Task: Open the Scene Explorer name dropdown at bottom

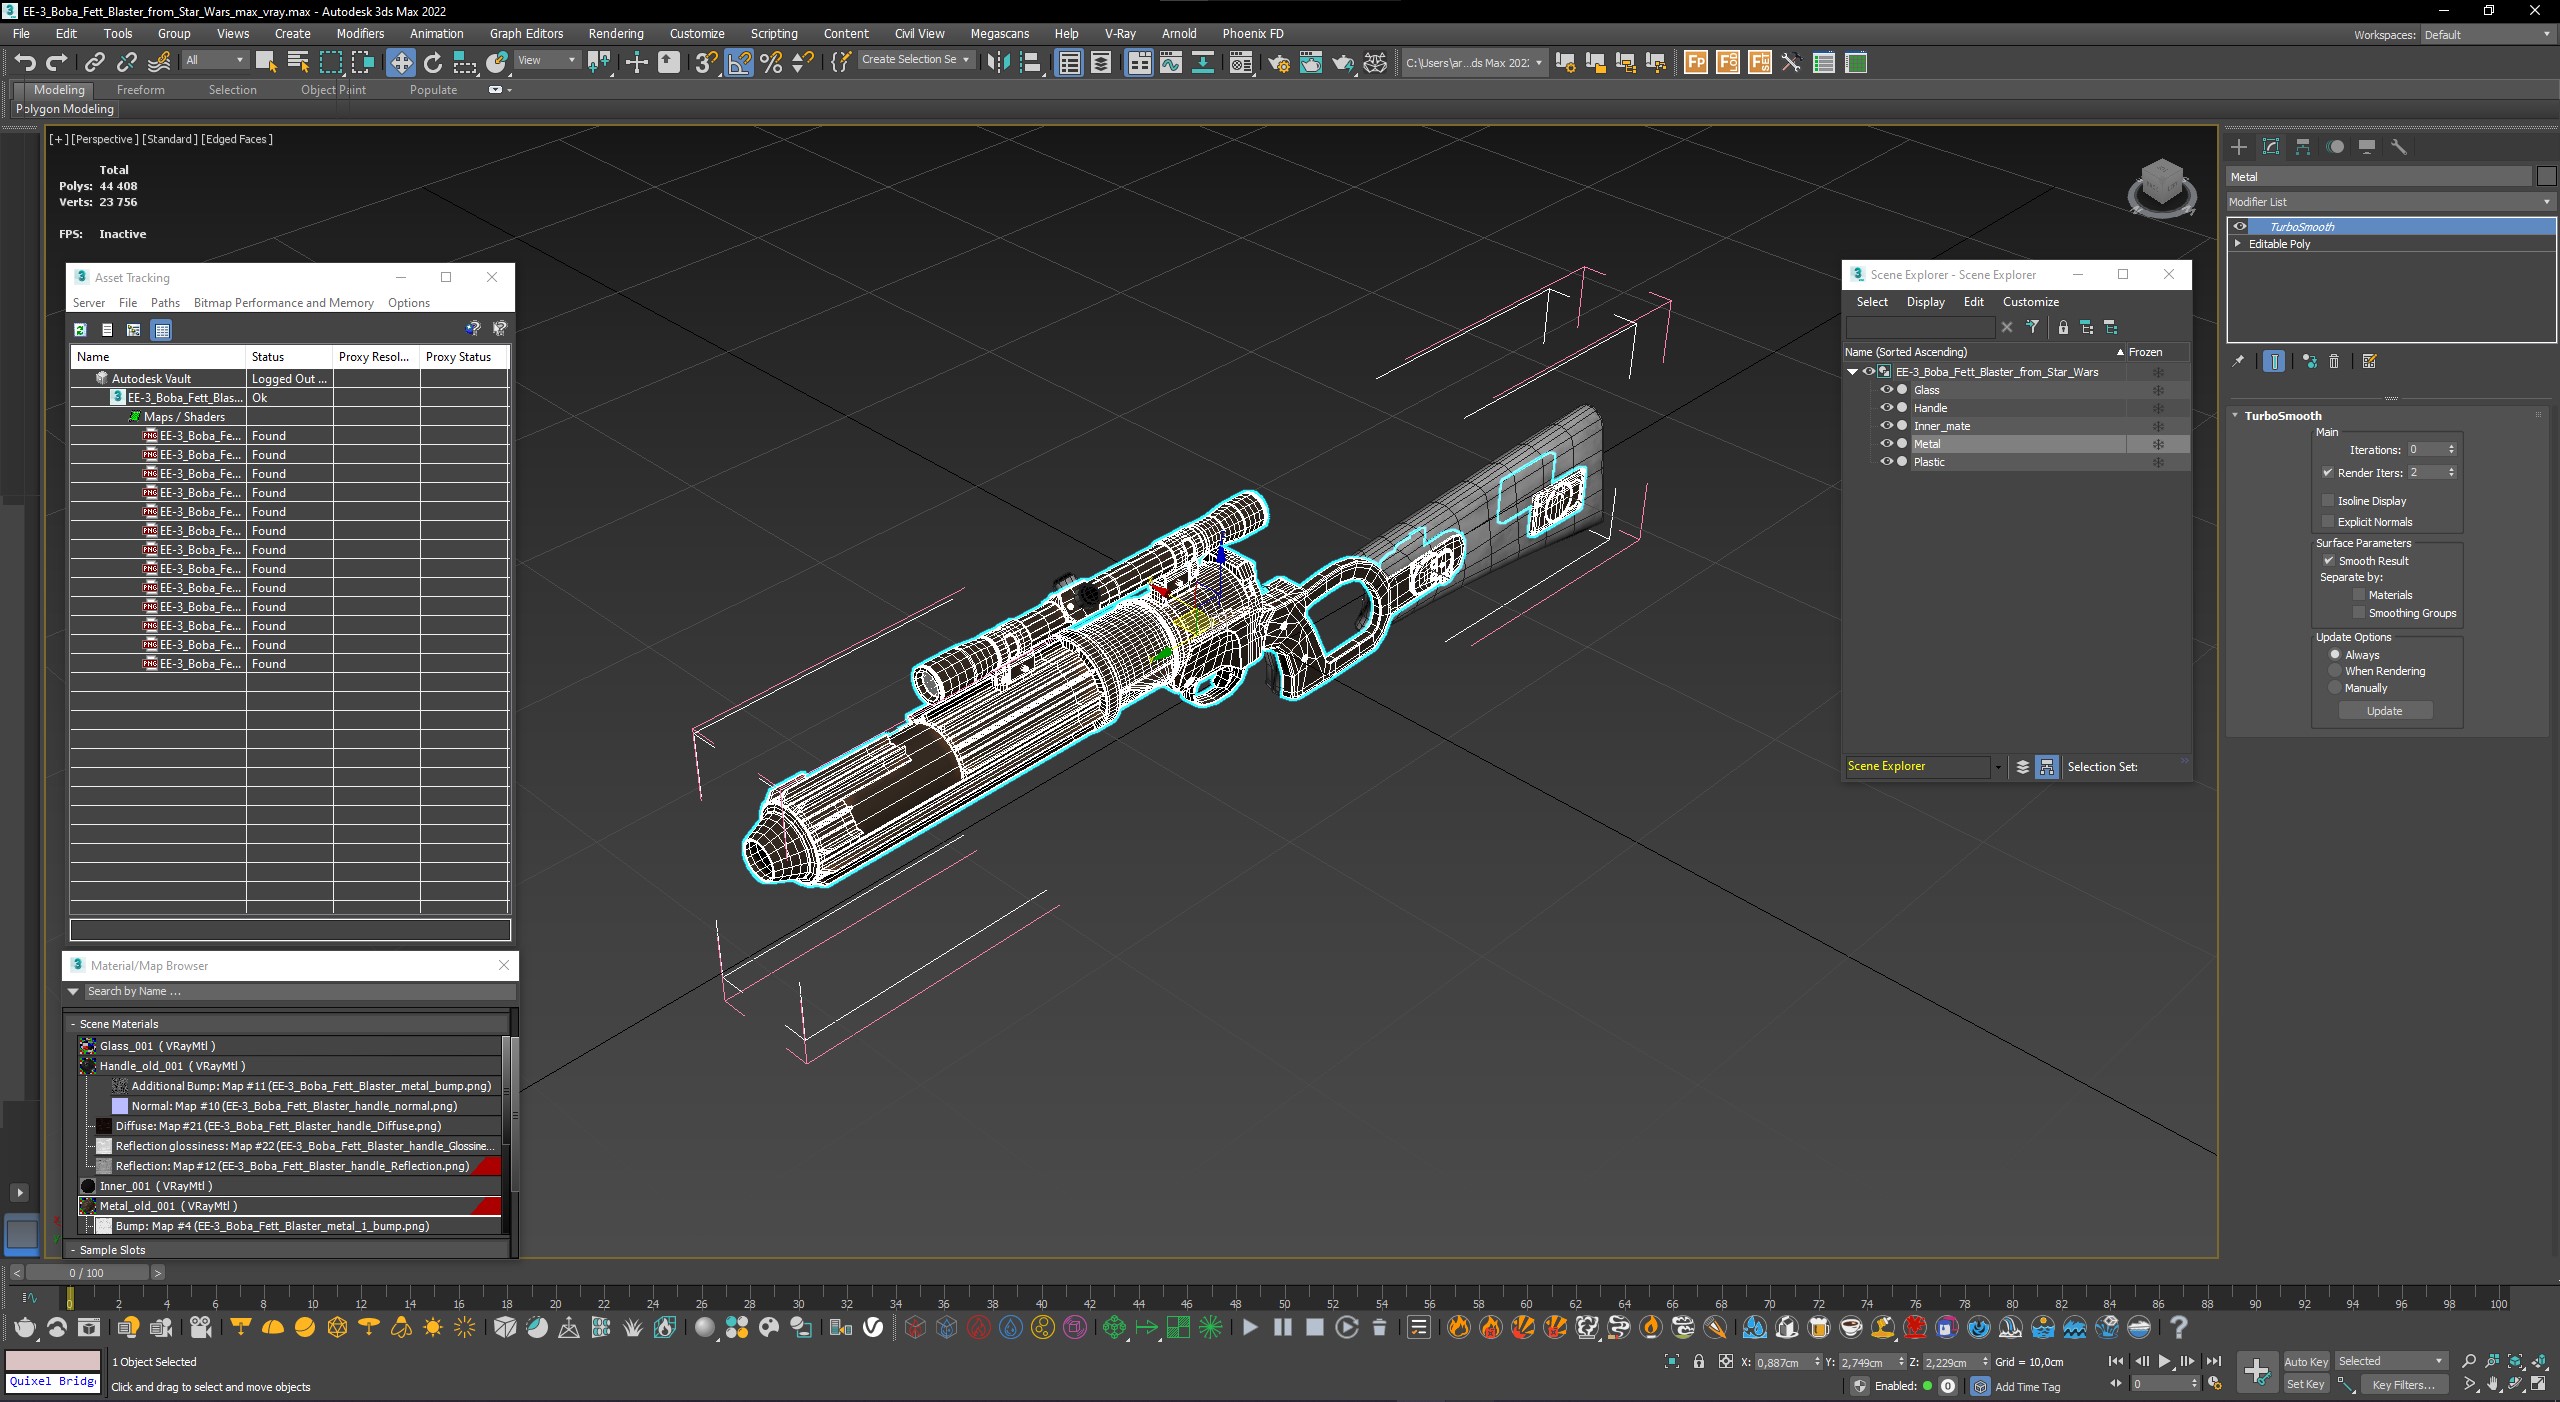Action: [1998, 767]
